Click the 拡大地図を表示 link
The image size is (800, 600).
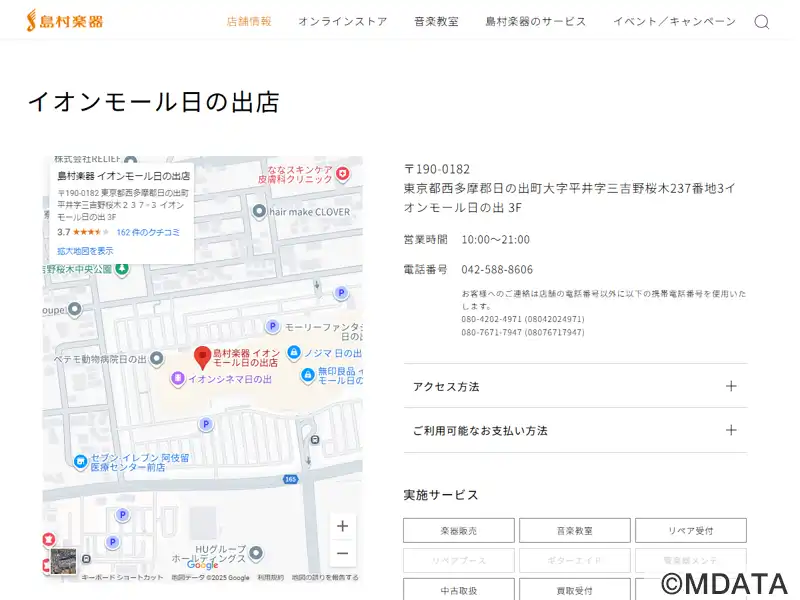[85, 251]
